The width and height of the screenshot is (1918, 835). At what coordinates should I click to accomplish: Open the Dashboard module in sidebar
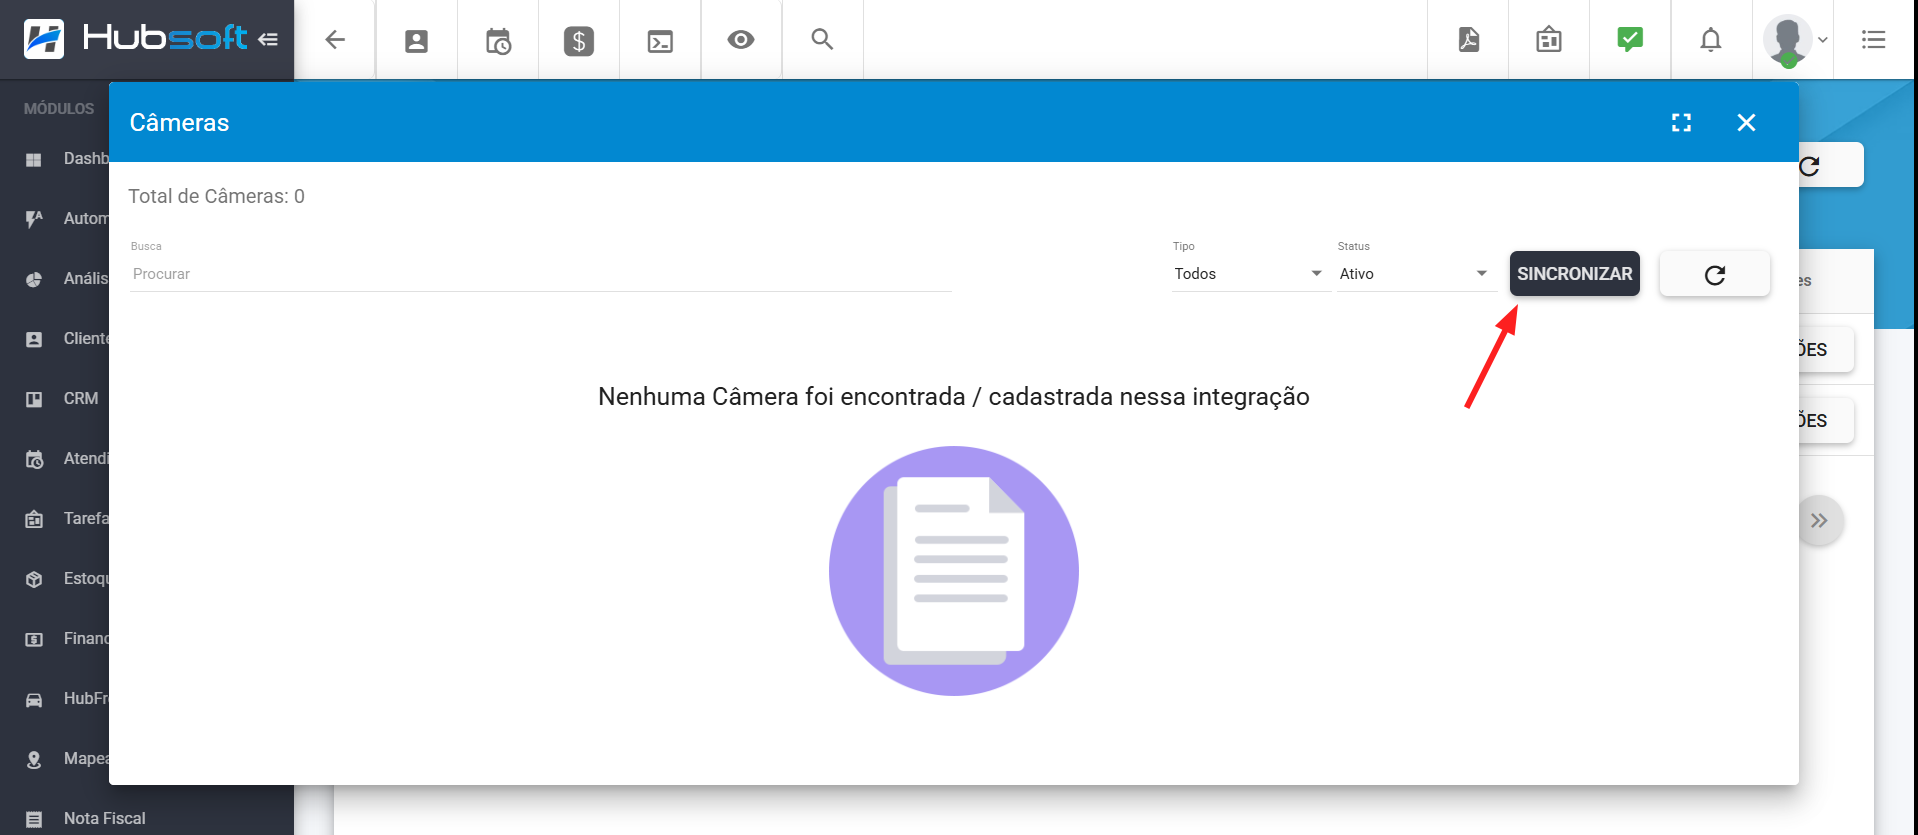point(66,159)
